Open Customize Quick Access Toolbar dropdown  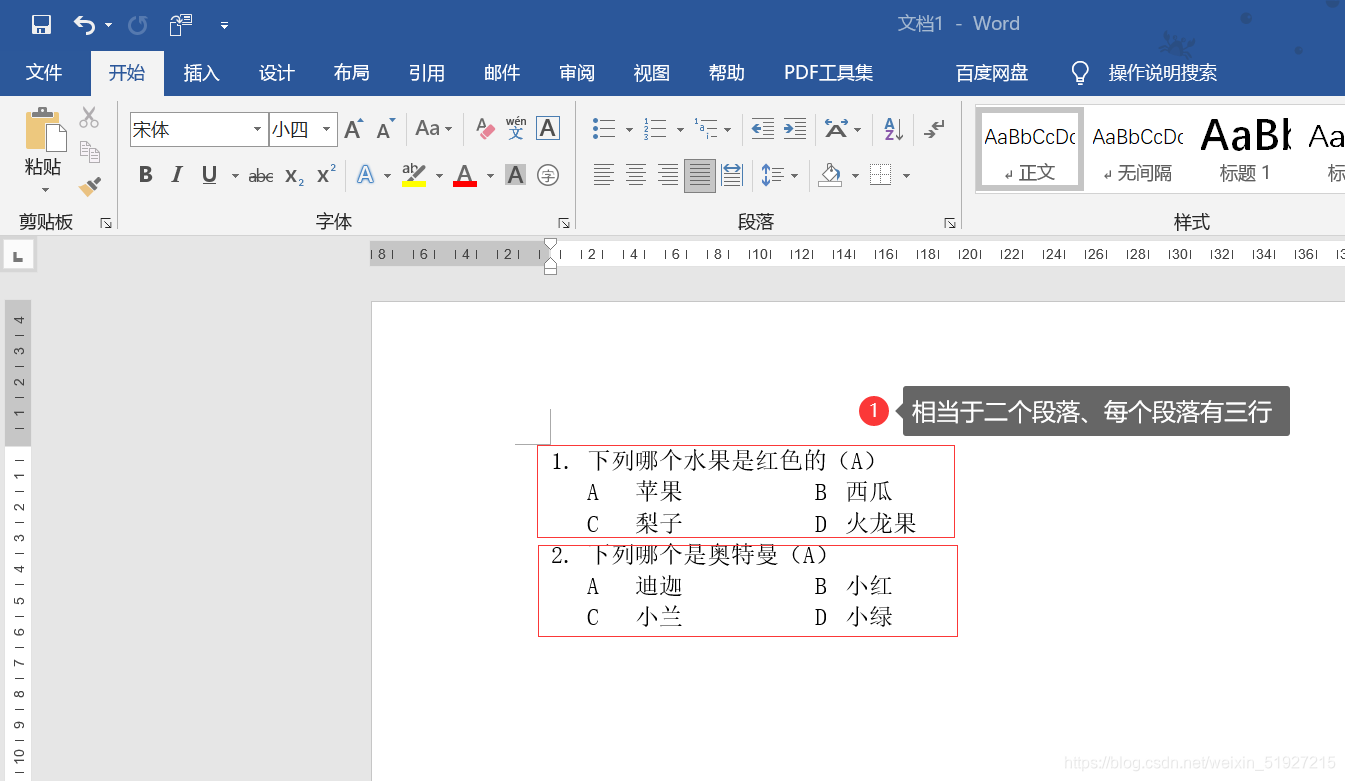pyautogui.click(x=224, y=25)
